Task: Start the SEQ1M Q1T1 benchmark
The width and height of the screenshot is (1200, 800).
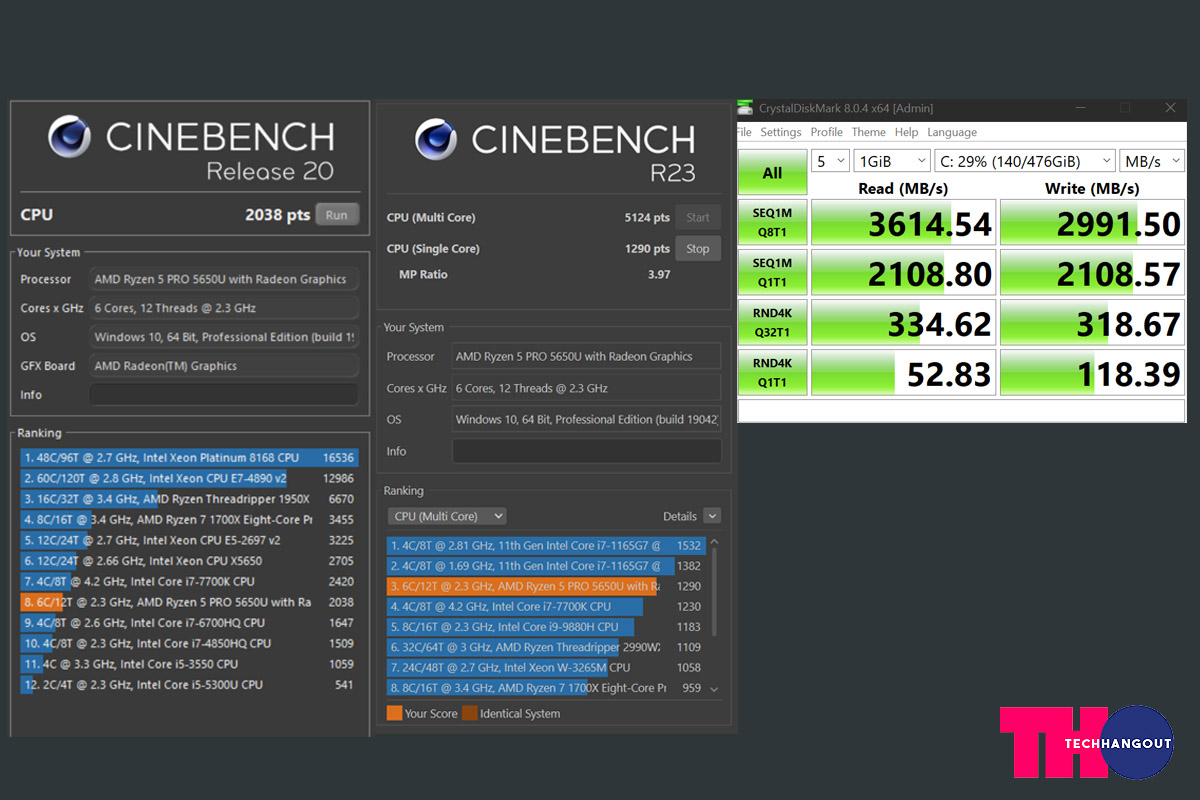Action: pyautogui.click(x=772, y=273)
